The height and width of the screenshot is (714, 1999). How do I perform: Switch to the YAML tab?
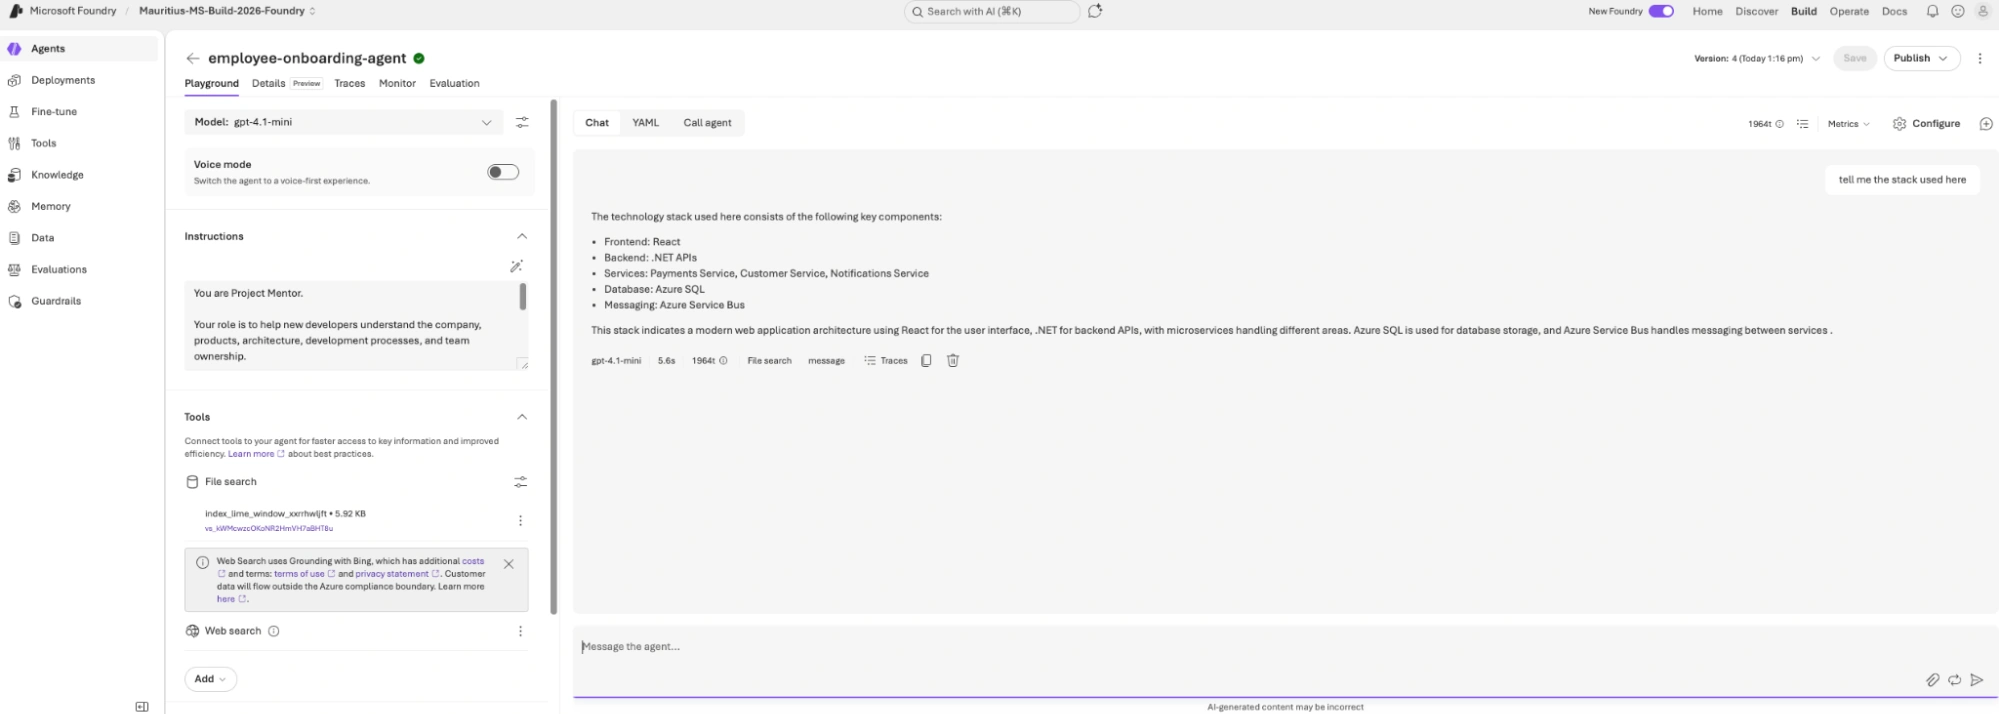click(645, 123)
